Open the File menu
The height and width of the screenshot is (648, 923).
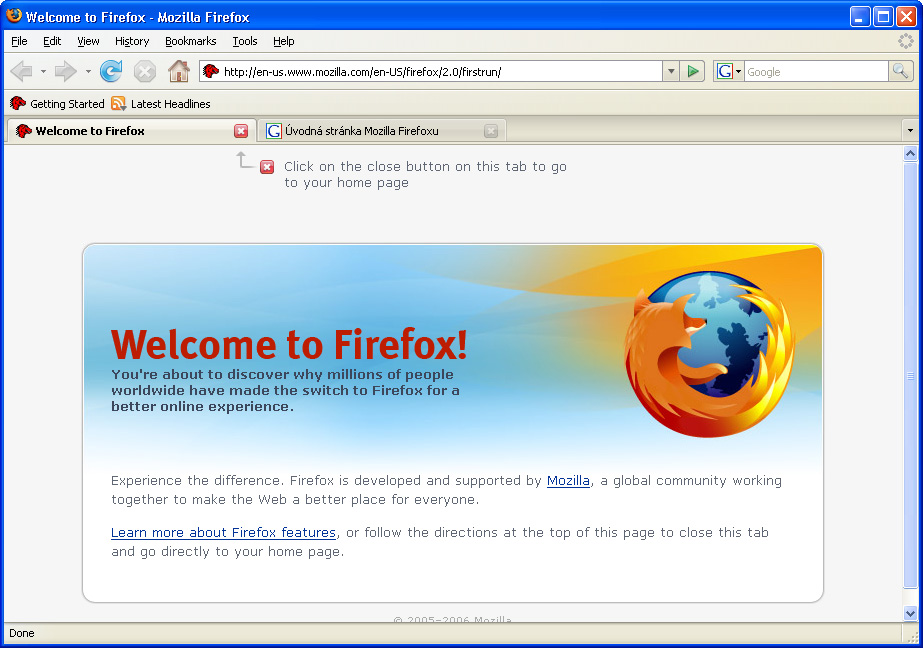pos(19,41)
